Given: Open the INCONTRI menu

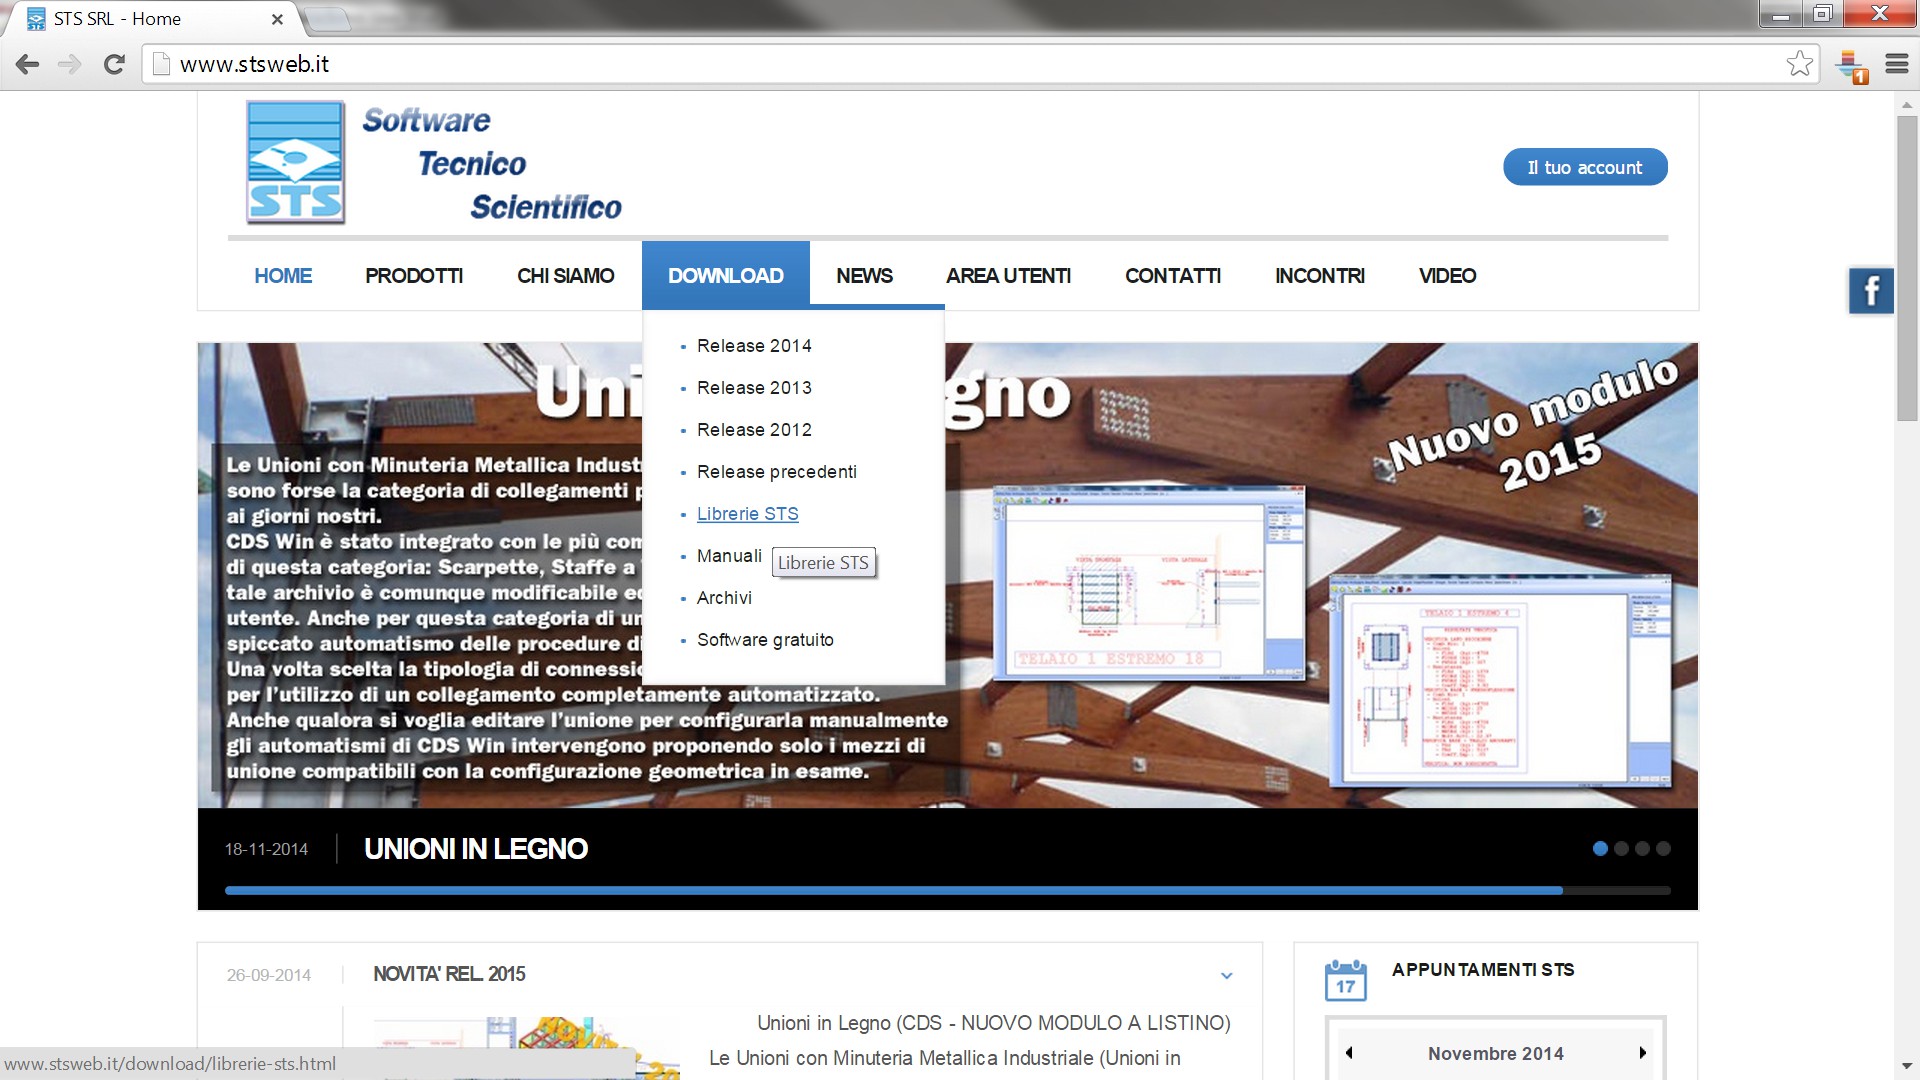Looking at the screenshot, I should [x=1320, y=276].
